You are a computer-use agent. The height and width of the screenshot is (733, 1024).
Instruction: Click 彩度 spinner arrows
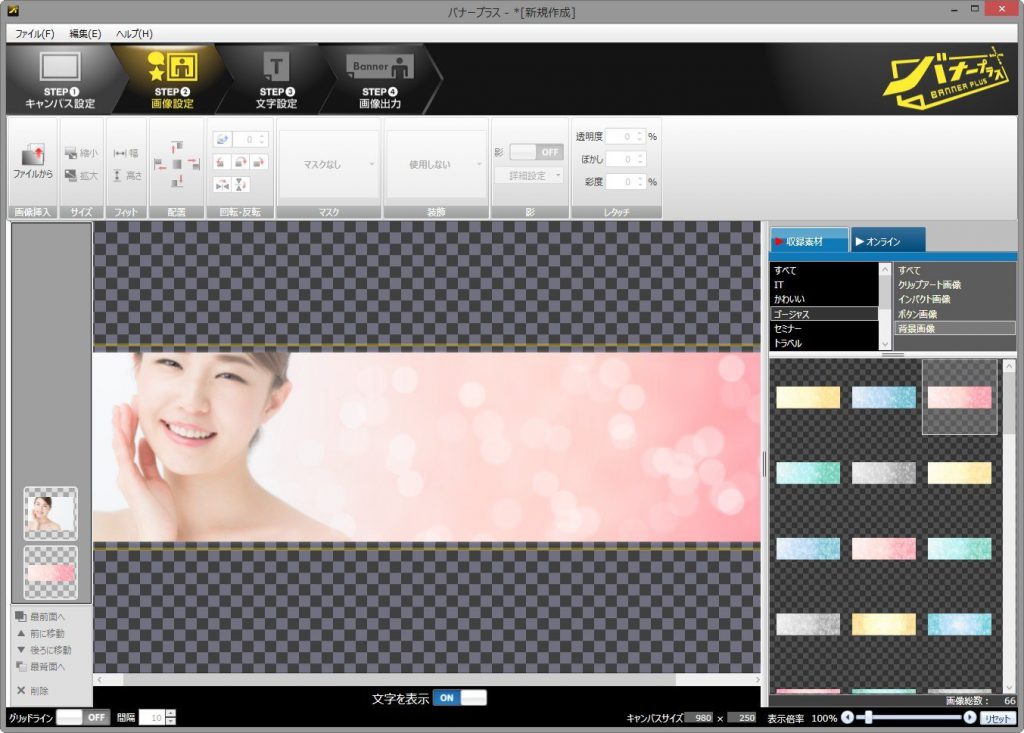click(x=640, y=182)
